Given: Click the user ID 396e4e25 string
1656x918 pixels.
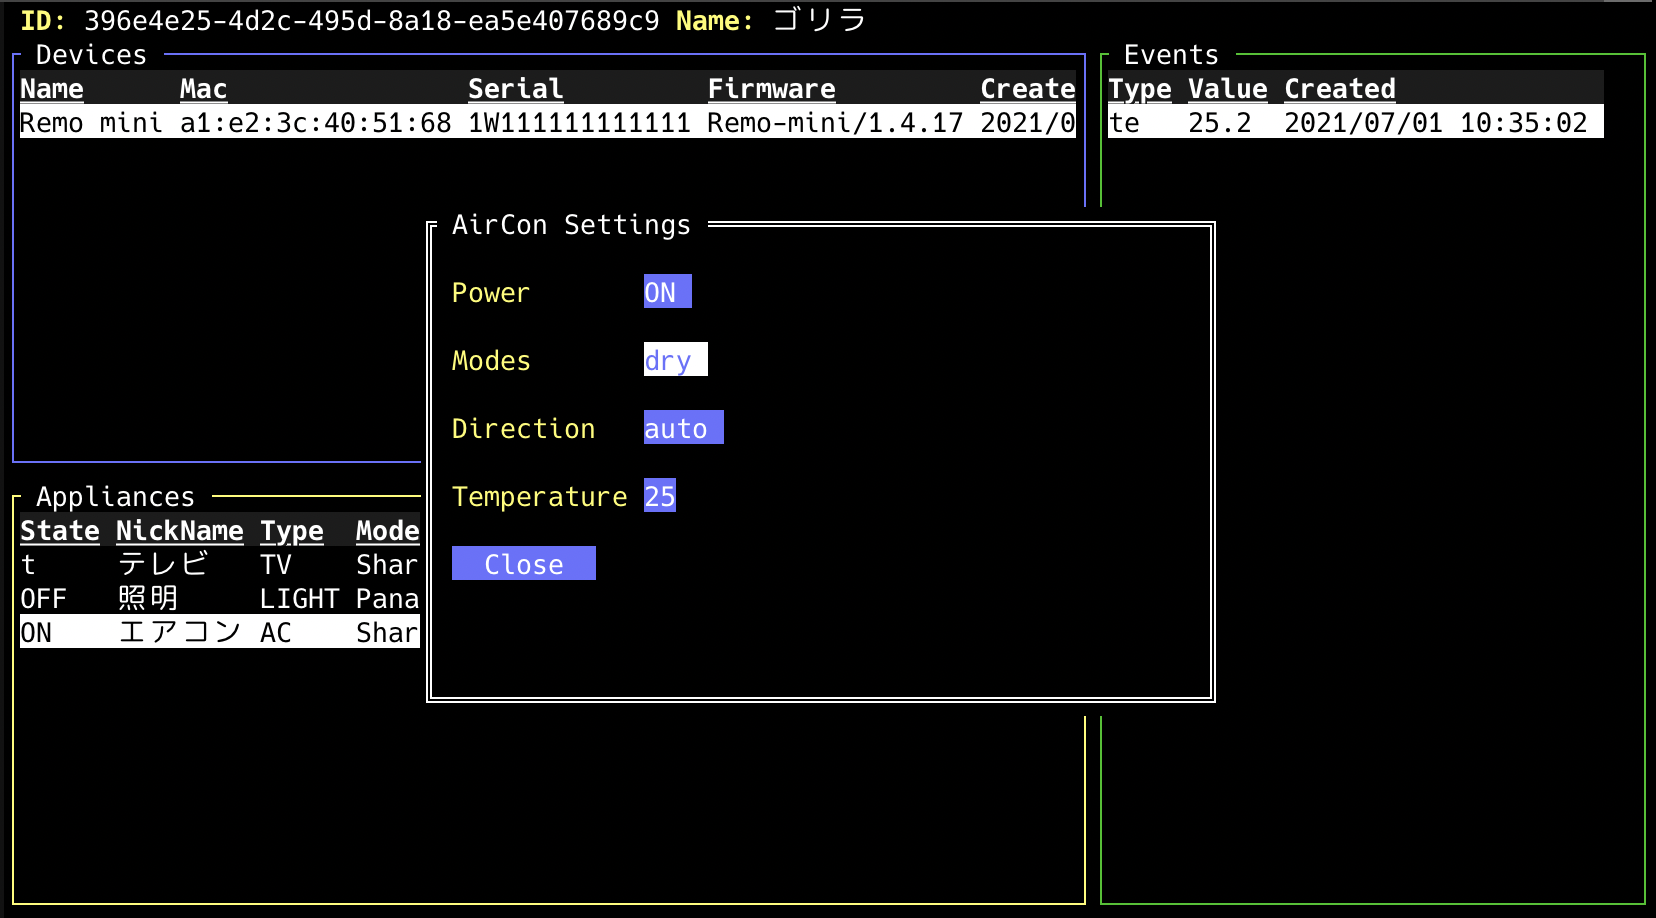Looking at the screenshot, I should click(x=372, y=20).
